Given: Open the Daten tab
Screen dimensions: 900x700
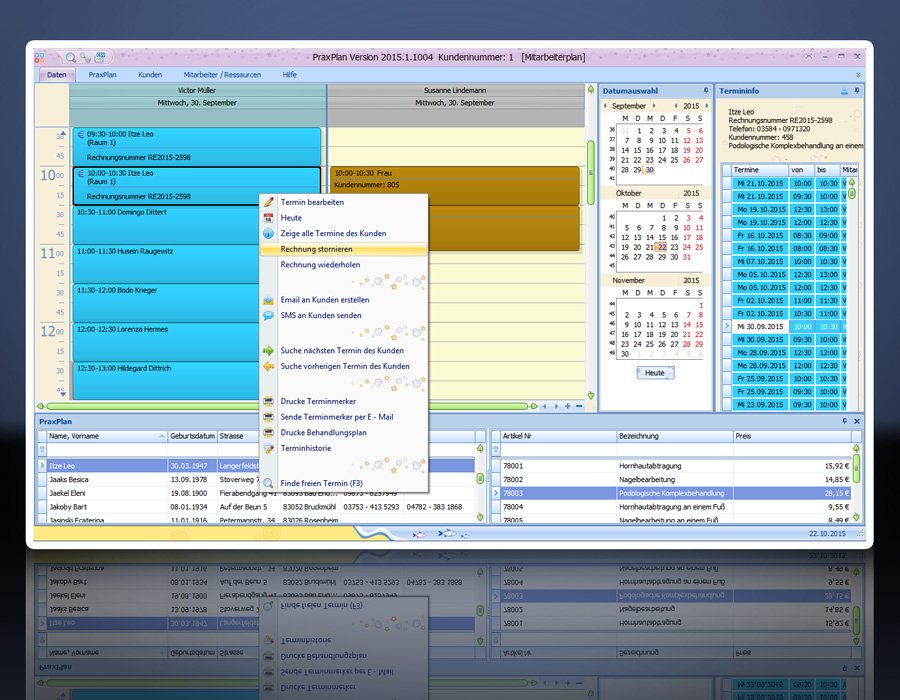Looking at the screenshot, I should tap(56, 75).
